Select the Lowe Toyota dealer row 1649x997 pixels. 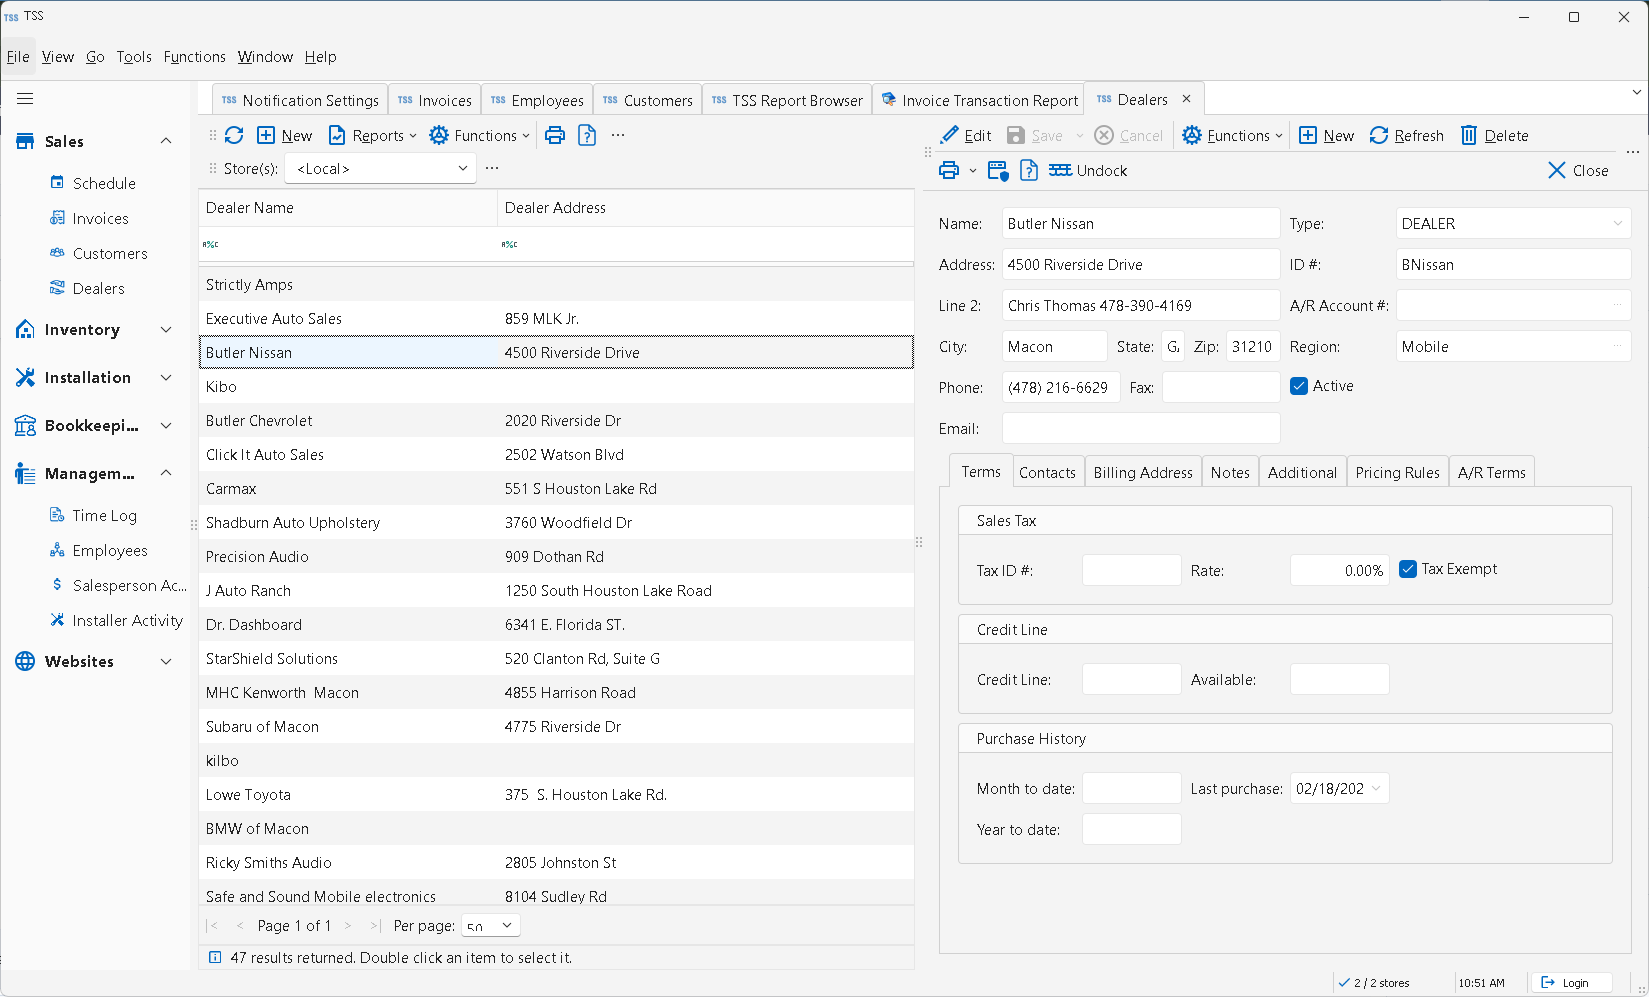(x=556, y=795)
